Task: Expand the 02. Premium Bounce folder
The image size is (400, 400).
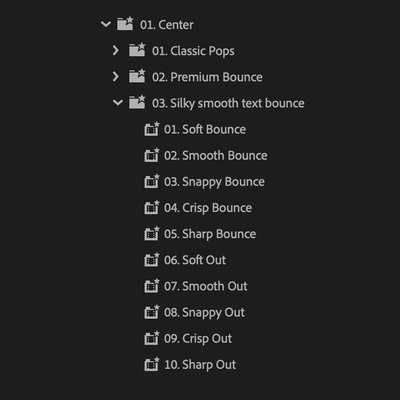Action: point(116,77)
